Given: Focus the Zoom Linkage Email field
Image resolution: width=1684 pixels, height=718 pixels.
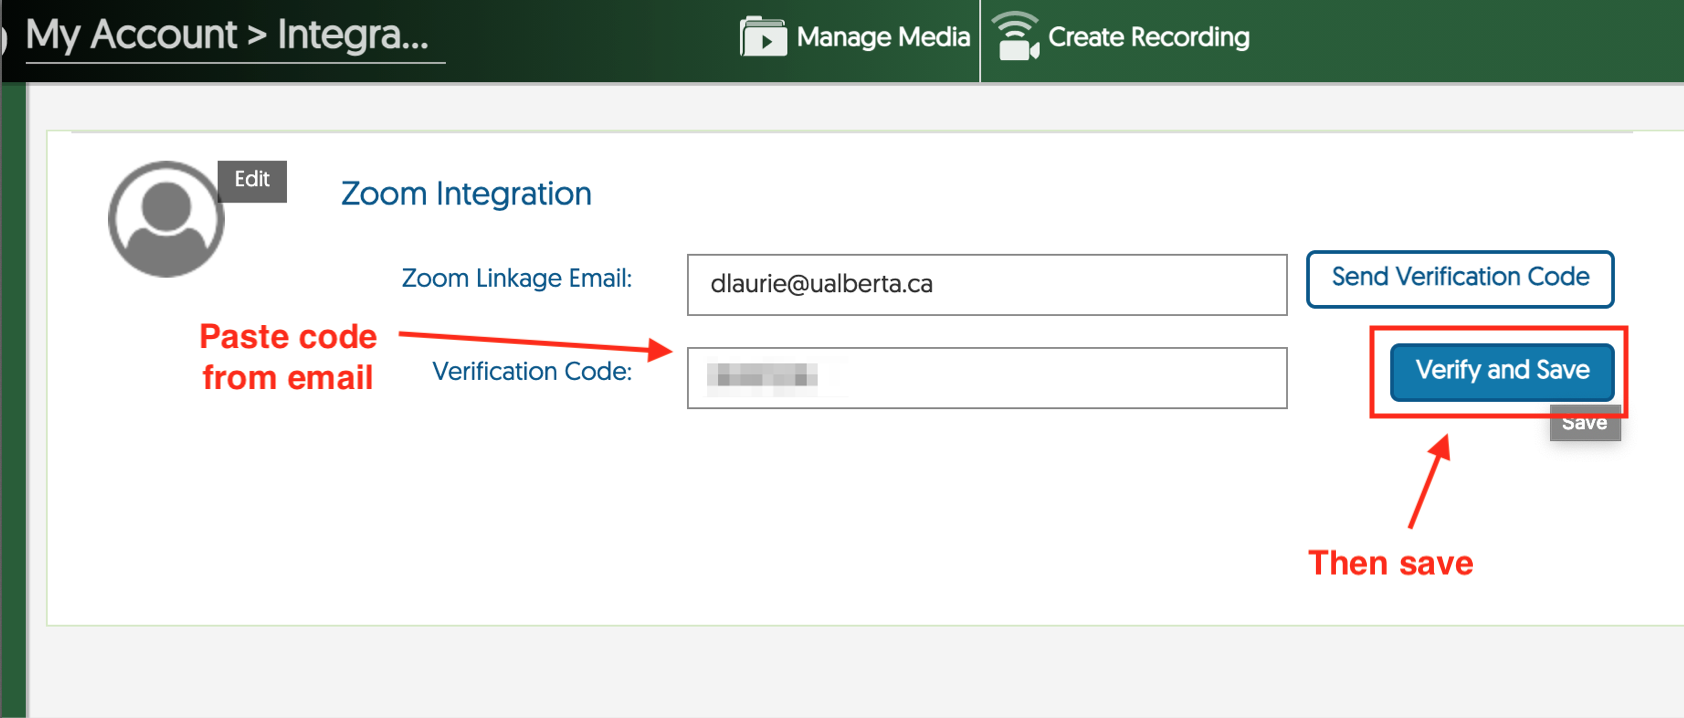Looking at the screenshot, I should (x=987, y=285).
